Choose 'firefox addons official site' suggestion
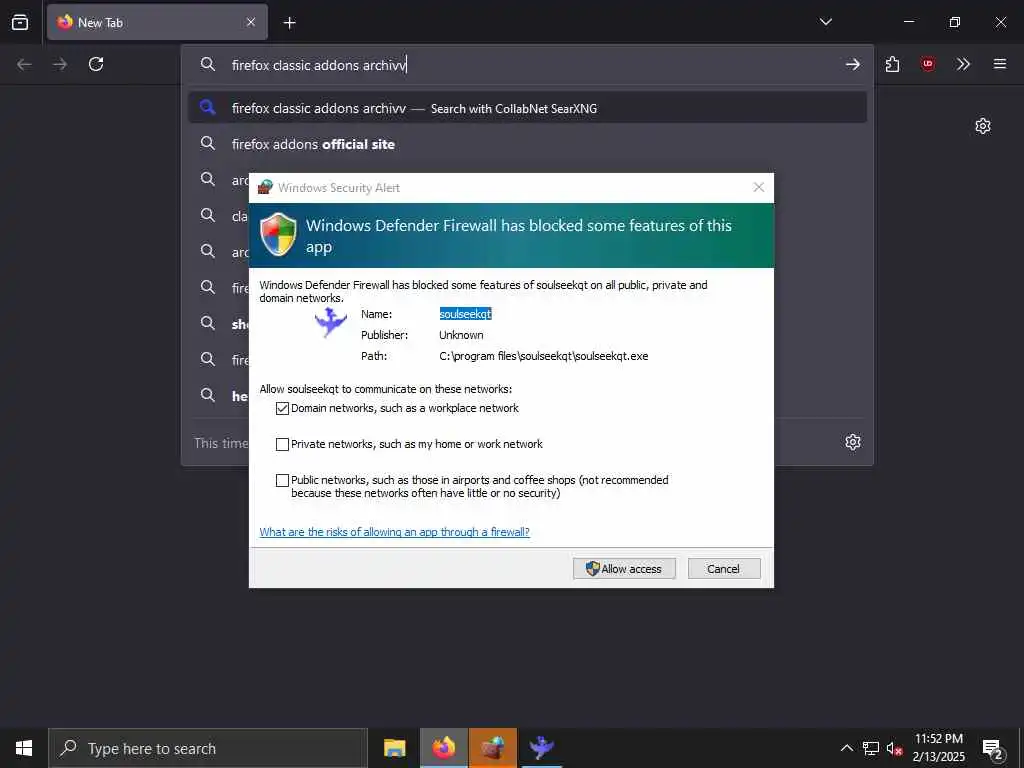 click(x=527, y=144)
